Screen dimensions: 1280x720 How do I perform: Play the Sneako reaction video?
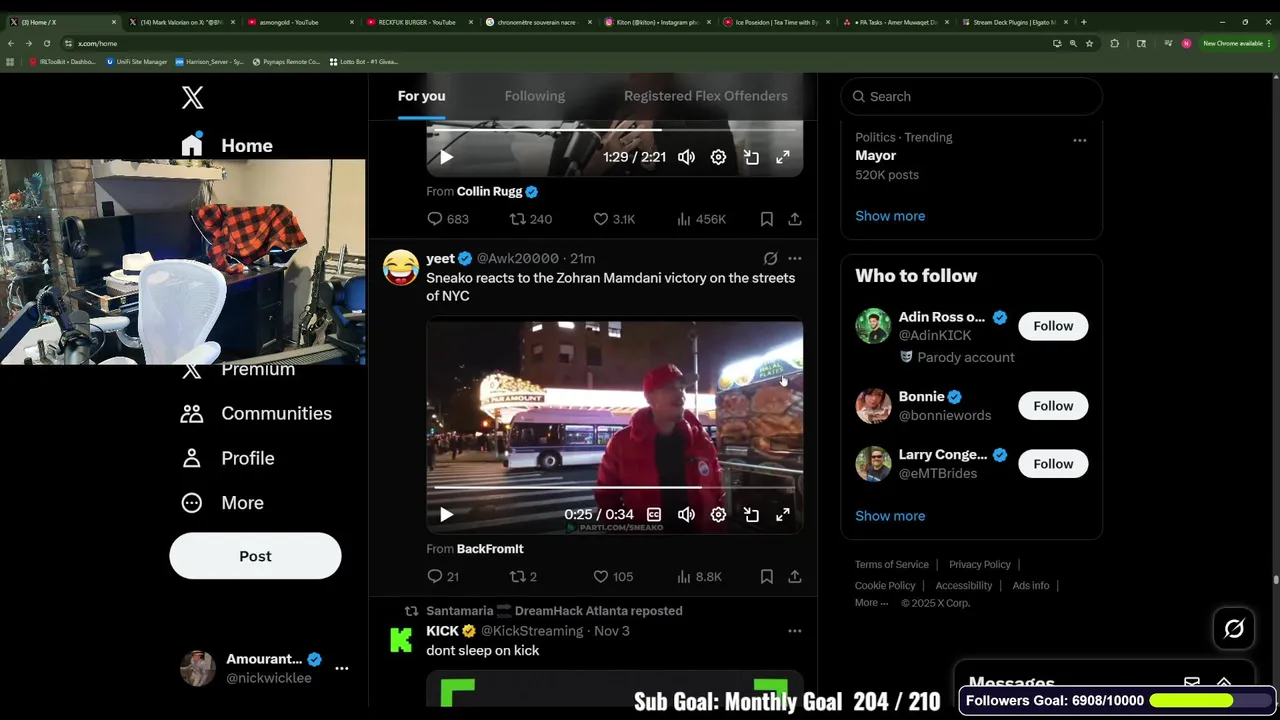(446, 515)
